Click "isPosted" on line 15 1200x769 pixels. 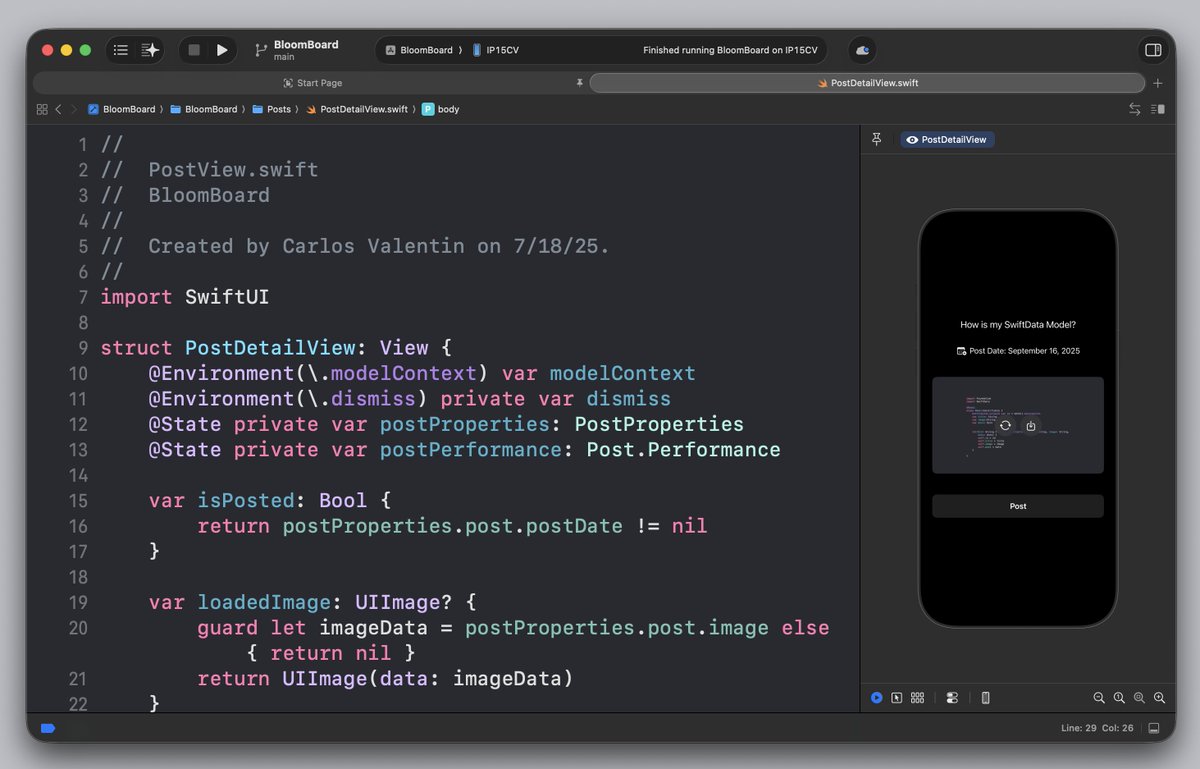click(x=246, y=500)
